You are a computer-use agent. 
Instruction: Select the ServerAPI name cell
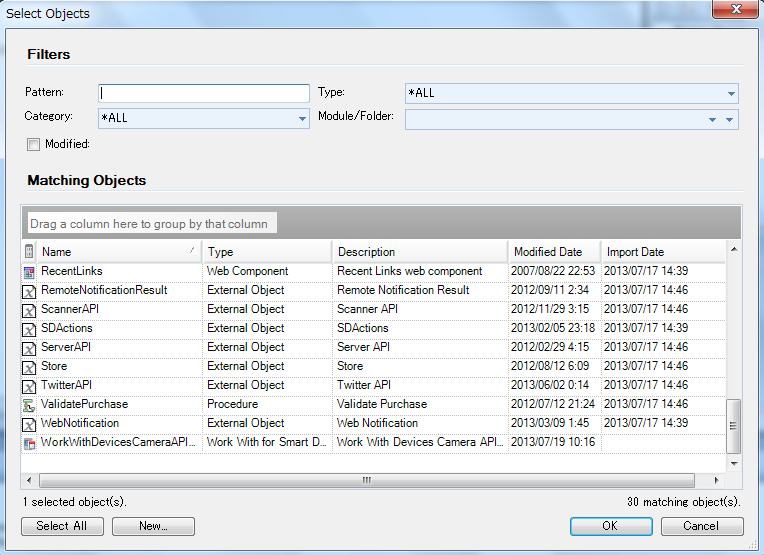coord(66,347)
